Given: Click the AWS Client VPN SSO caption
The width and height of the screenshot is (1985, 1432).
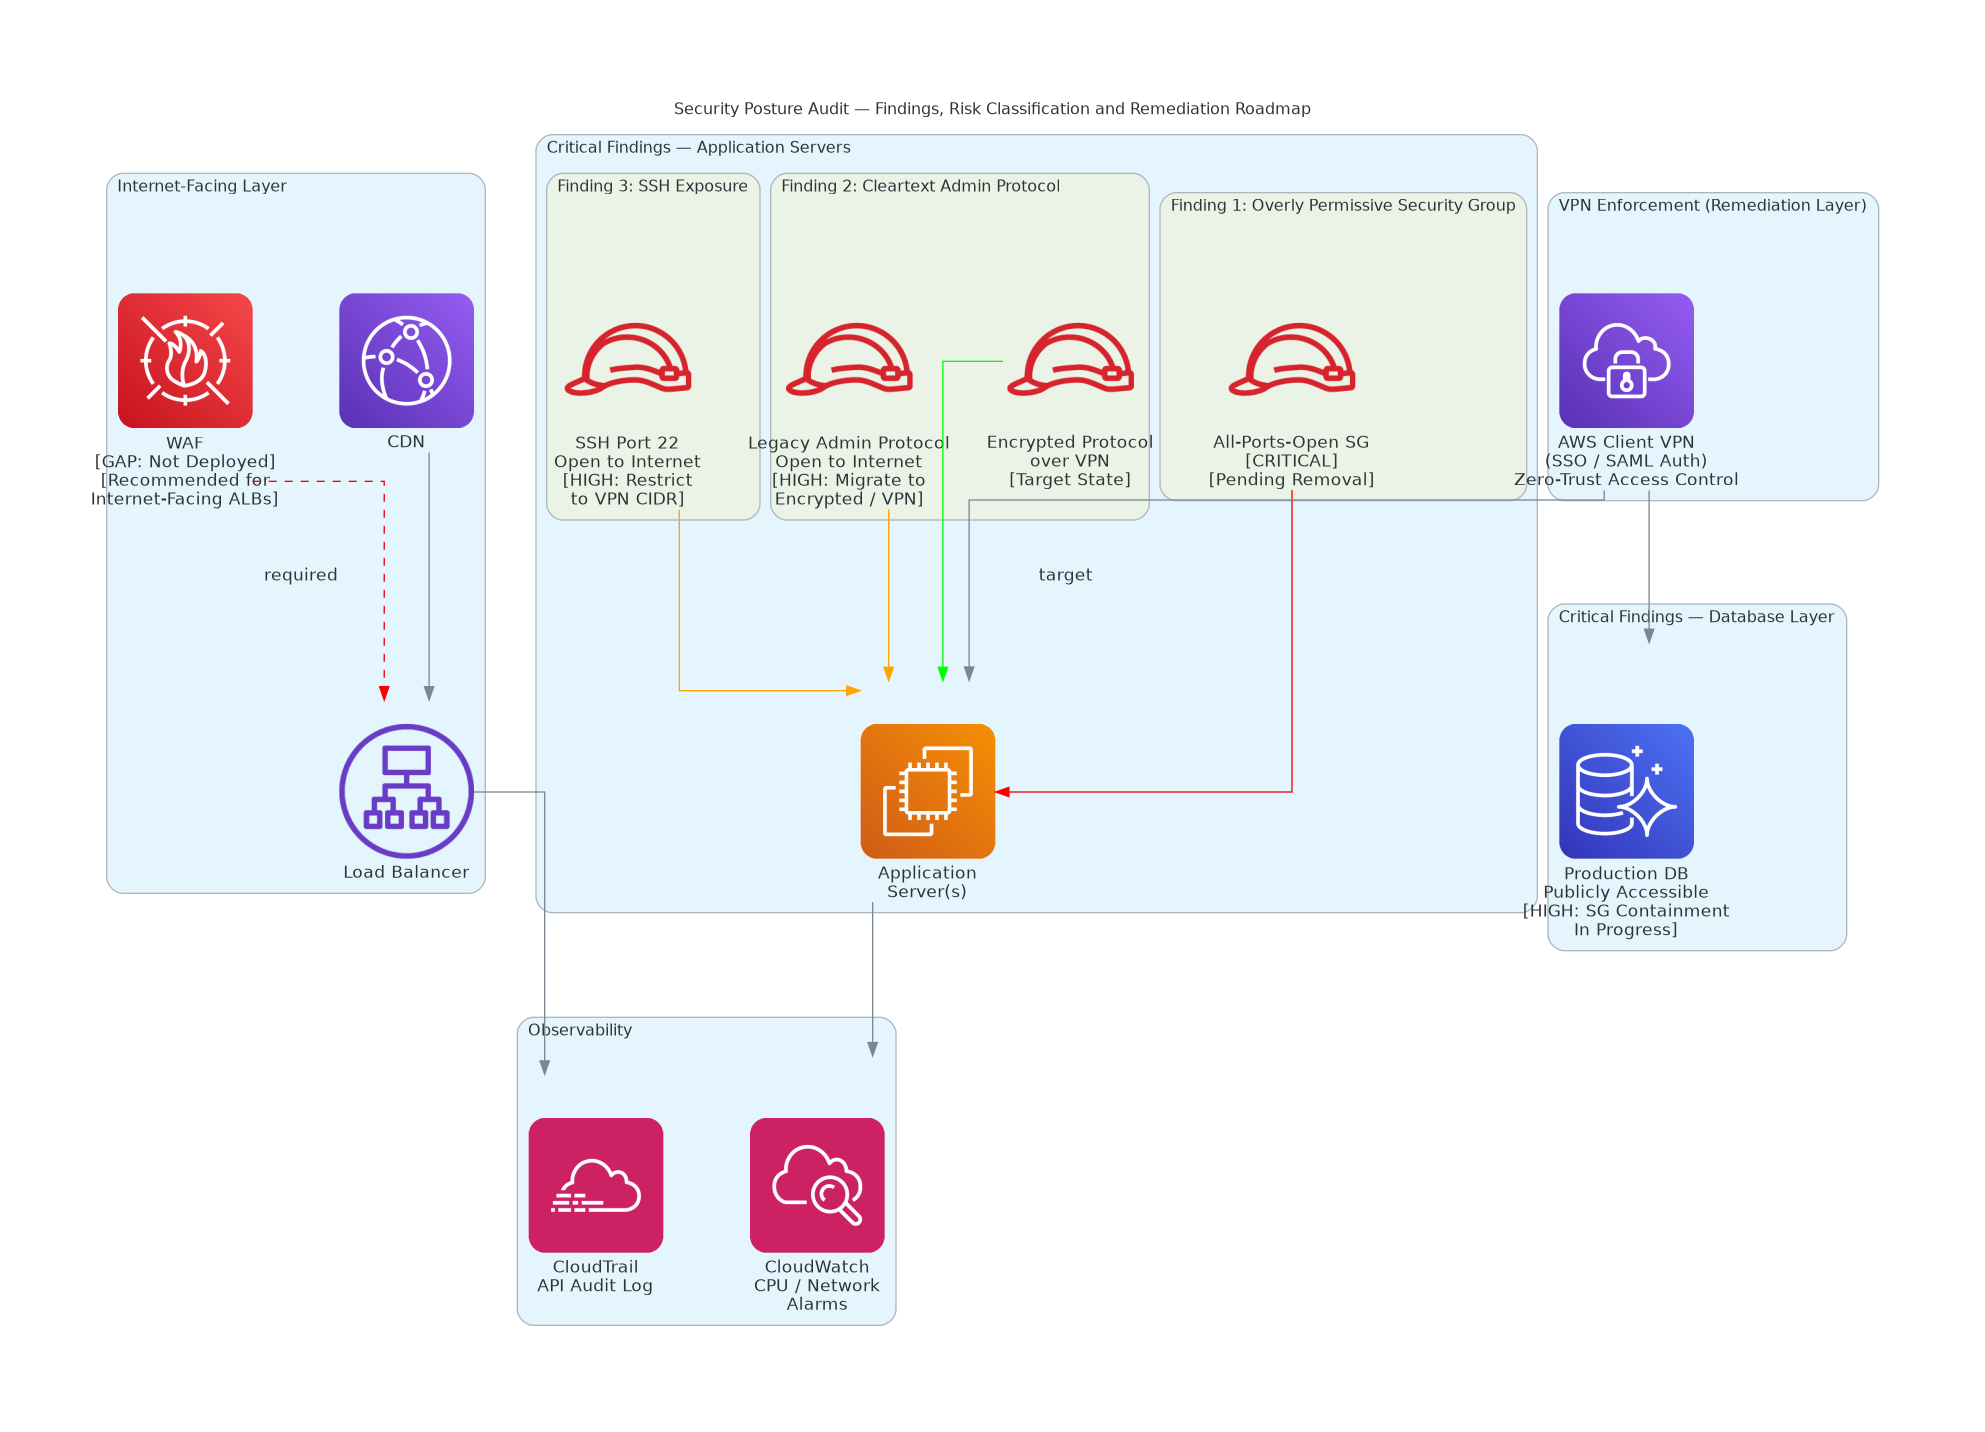Looking at the screenshot, I should [1626, 461].
